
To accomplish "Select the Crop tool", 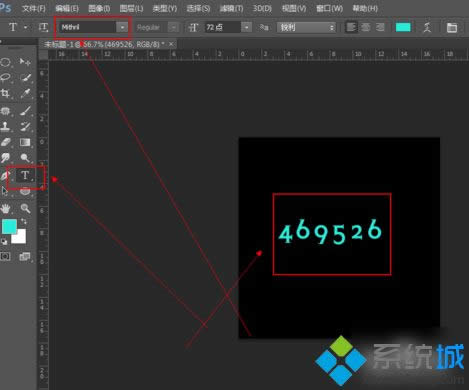I will 6,93.
